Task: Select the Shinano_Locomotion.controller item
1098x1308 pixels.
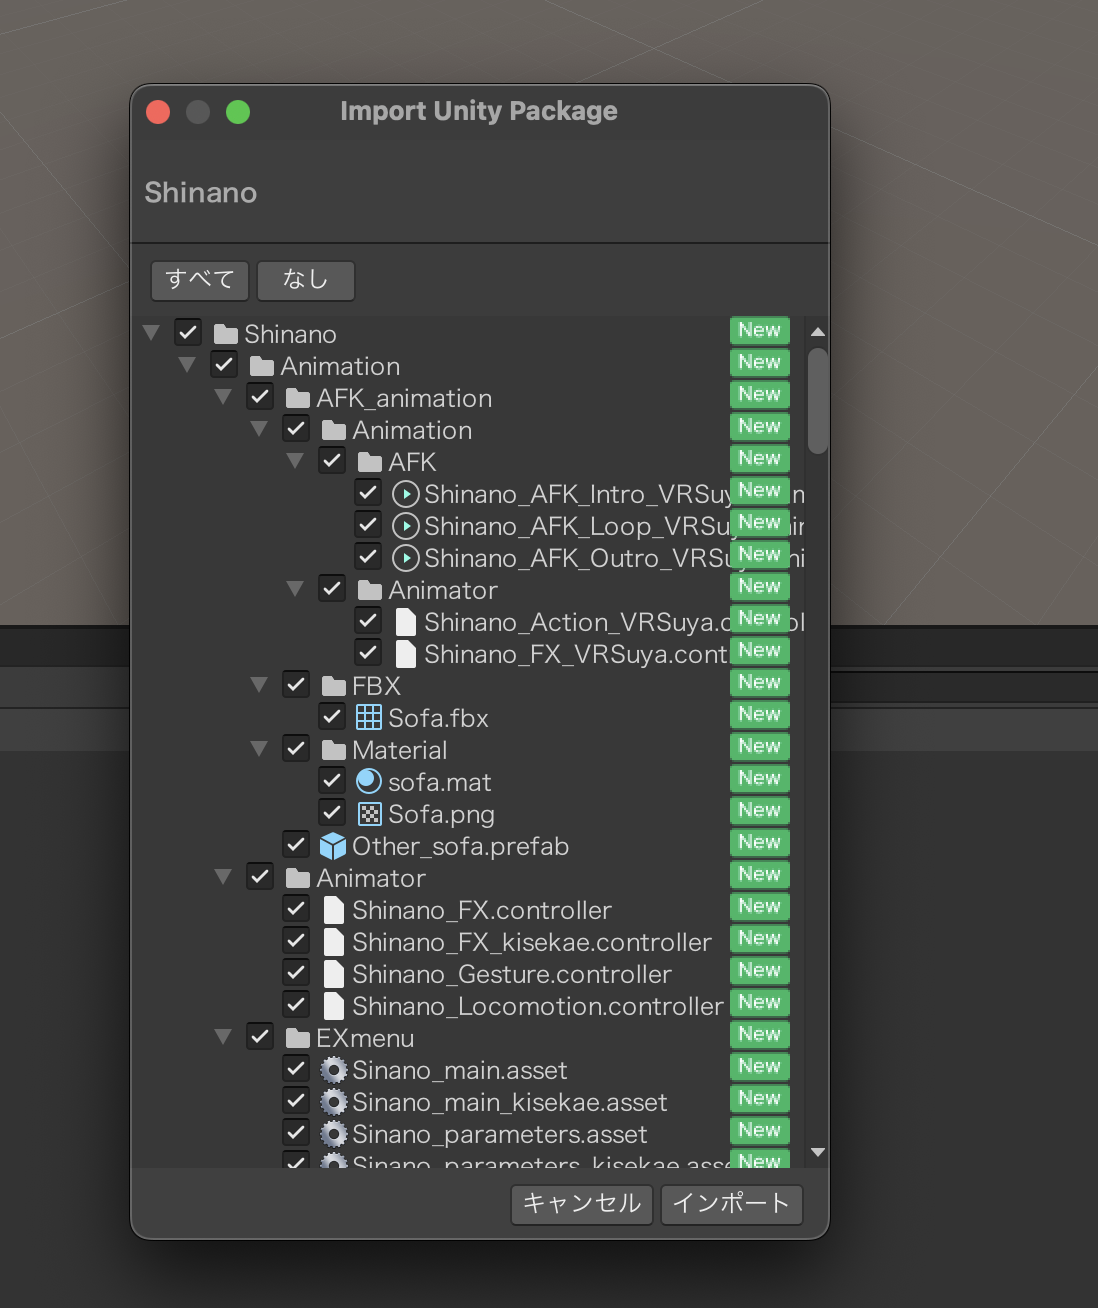Action: [x=537, y=1006]
